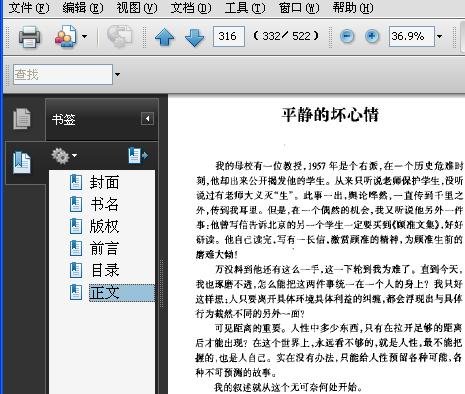Open the 文件(F) menu
The image size is (465, 394).
point(29,8)
